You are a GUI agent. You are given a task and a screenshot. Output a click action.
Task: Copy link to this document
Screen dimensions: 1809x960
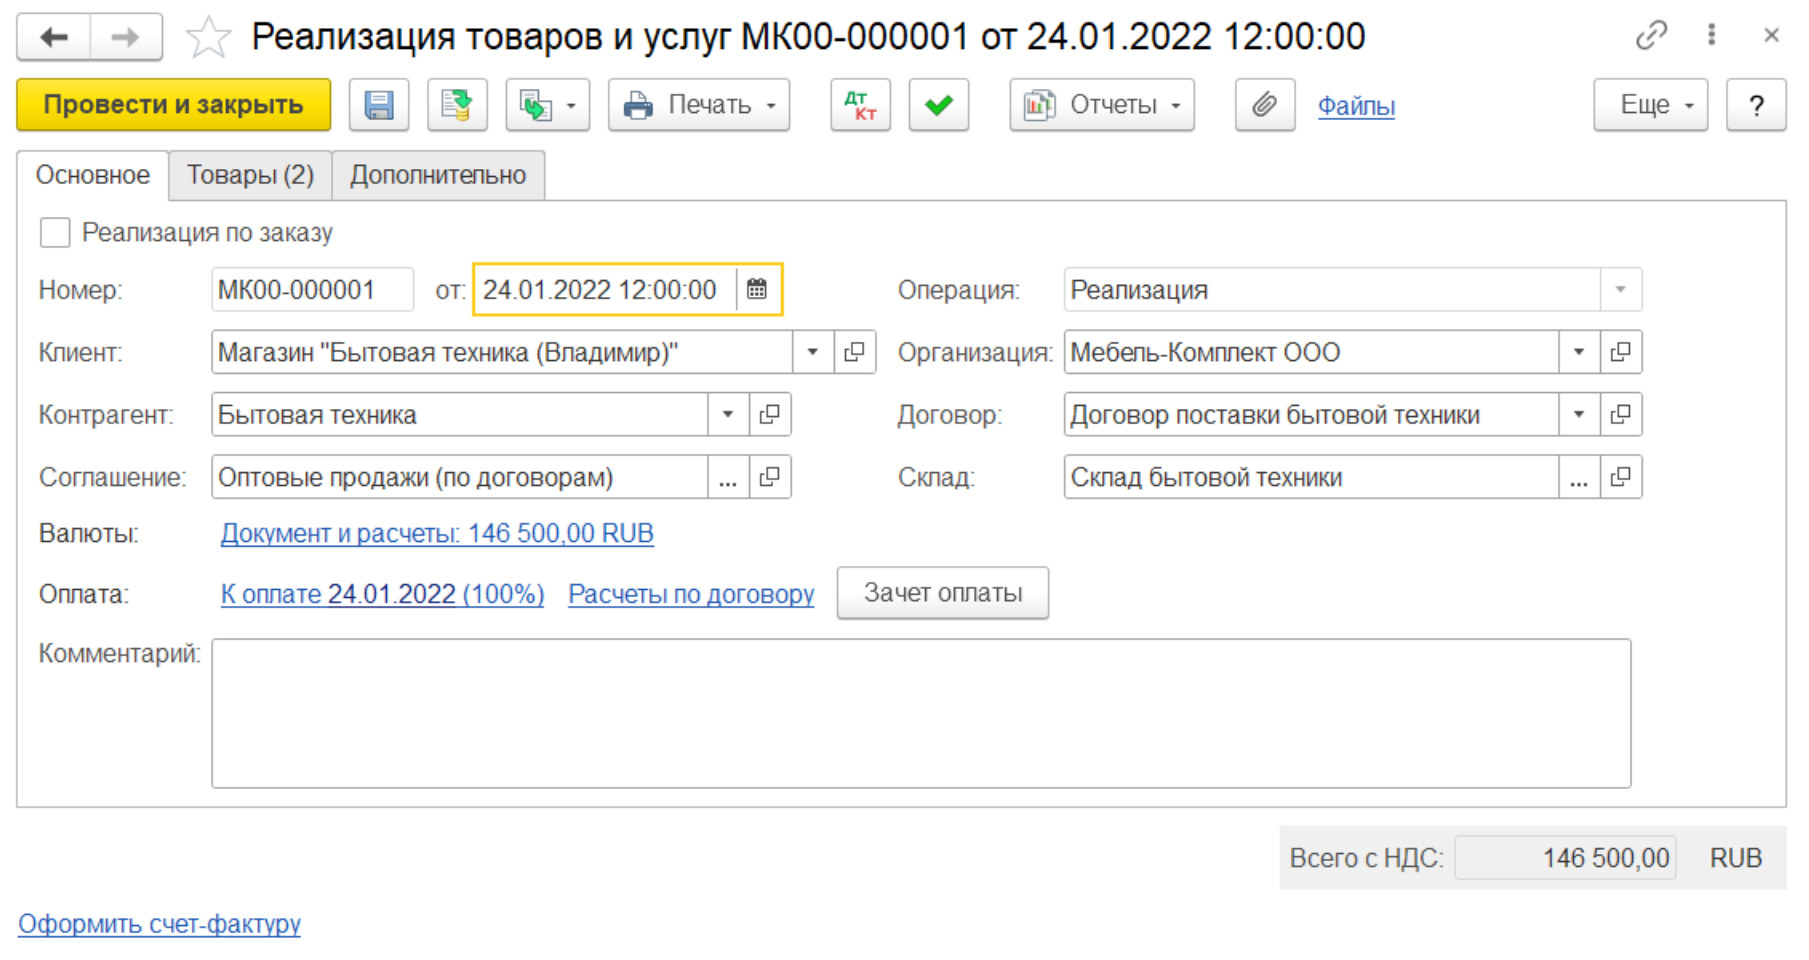coord(1651,36)
